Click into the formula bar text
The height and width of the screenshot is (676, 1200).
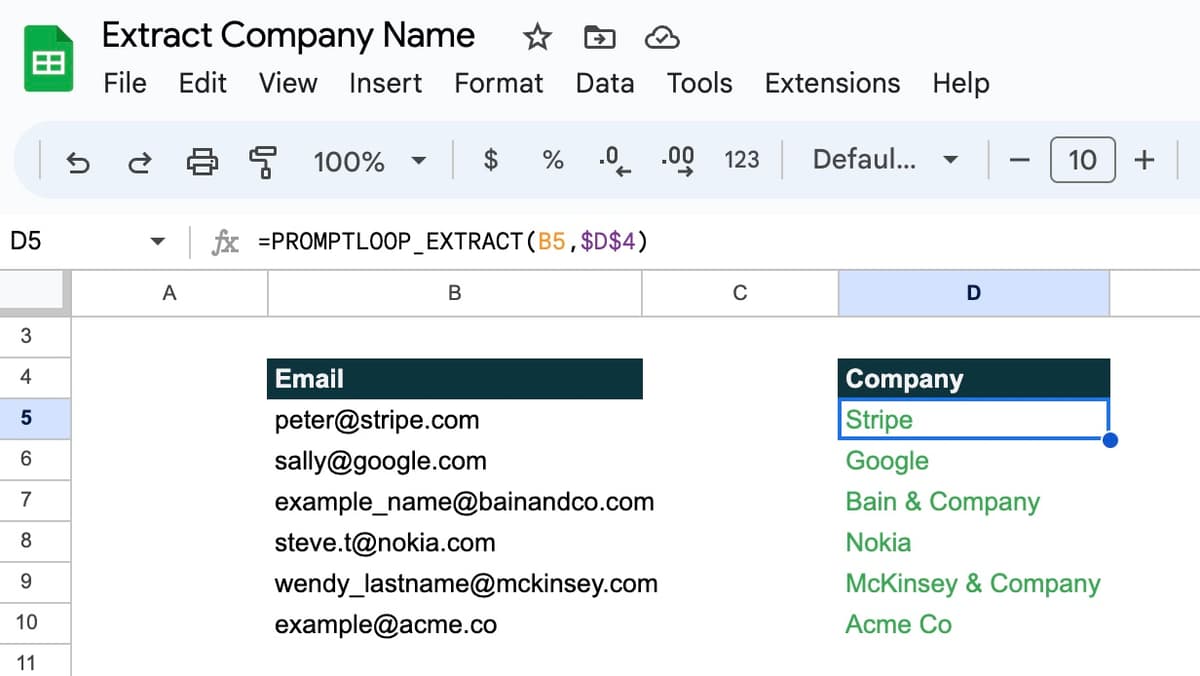tap(453, 241)
